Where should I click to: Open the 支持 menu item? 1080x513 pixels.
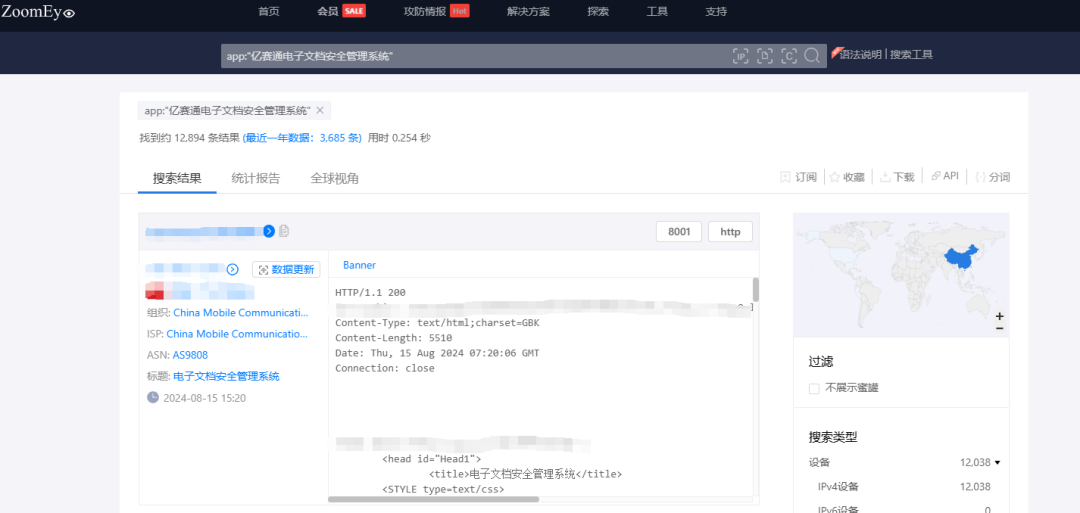(716, 12)
